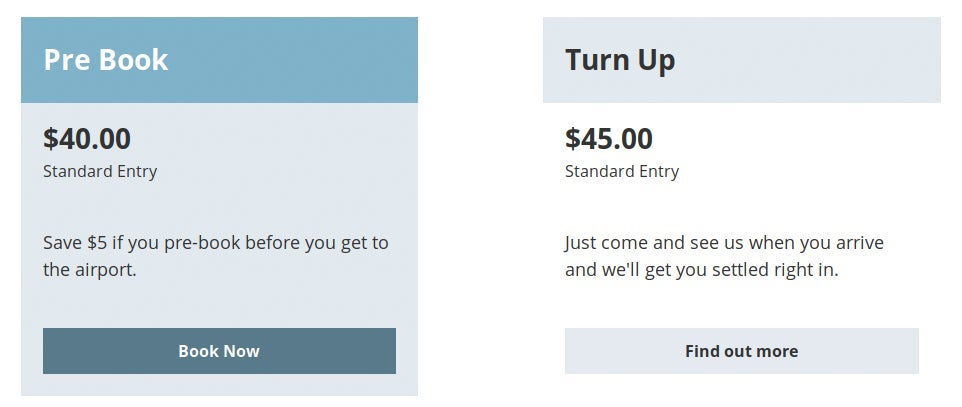Click the $45.00 price
This screenshot has width=962, height=407.
[x=609, y=138]
